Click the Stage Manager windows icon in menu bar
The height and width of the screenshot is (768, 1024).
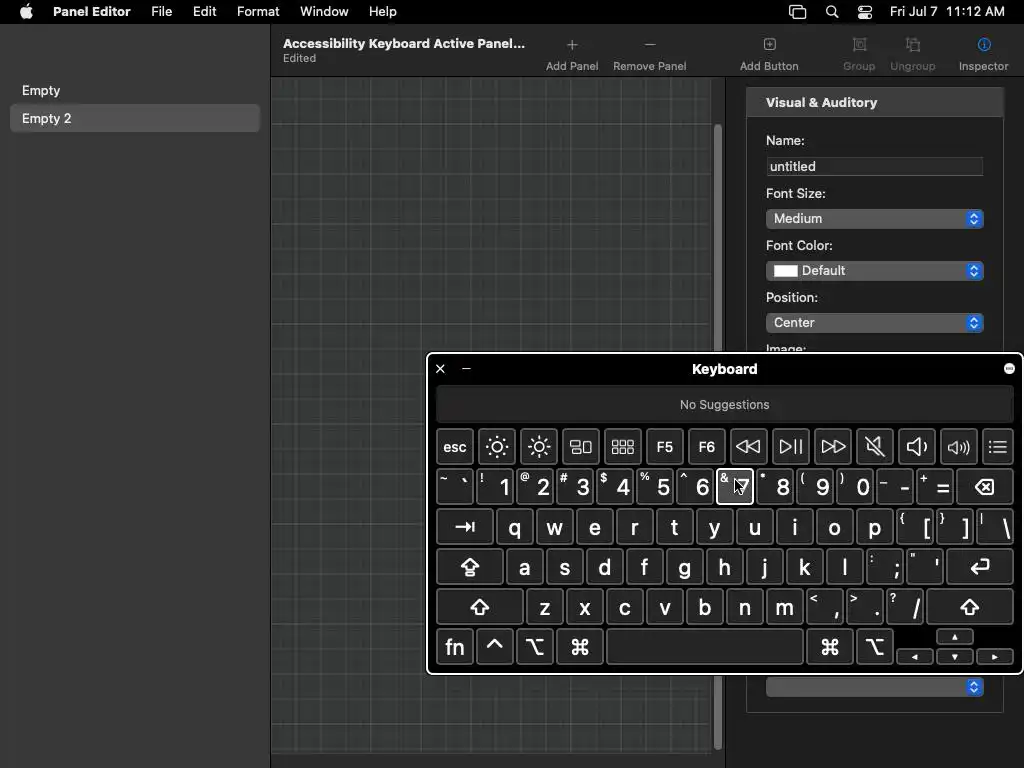click(x=797, y=12)
